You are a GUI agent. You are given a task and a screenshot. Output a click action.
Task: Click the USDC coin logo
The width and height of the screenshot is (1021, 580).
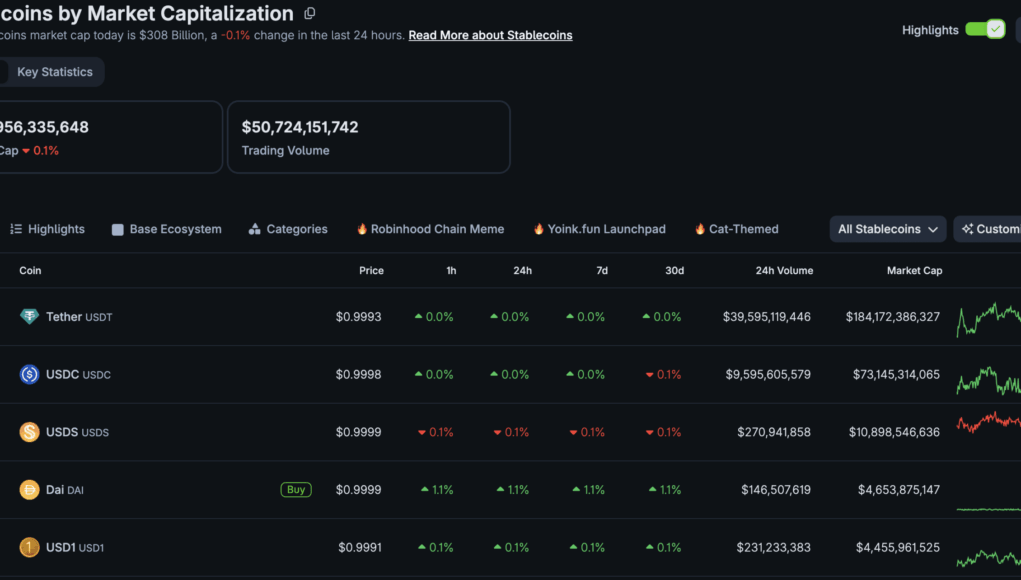pyautogui.click(x=29, y=374)
